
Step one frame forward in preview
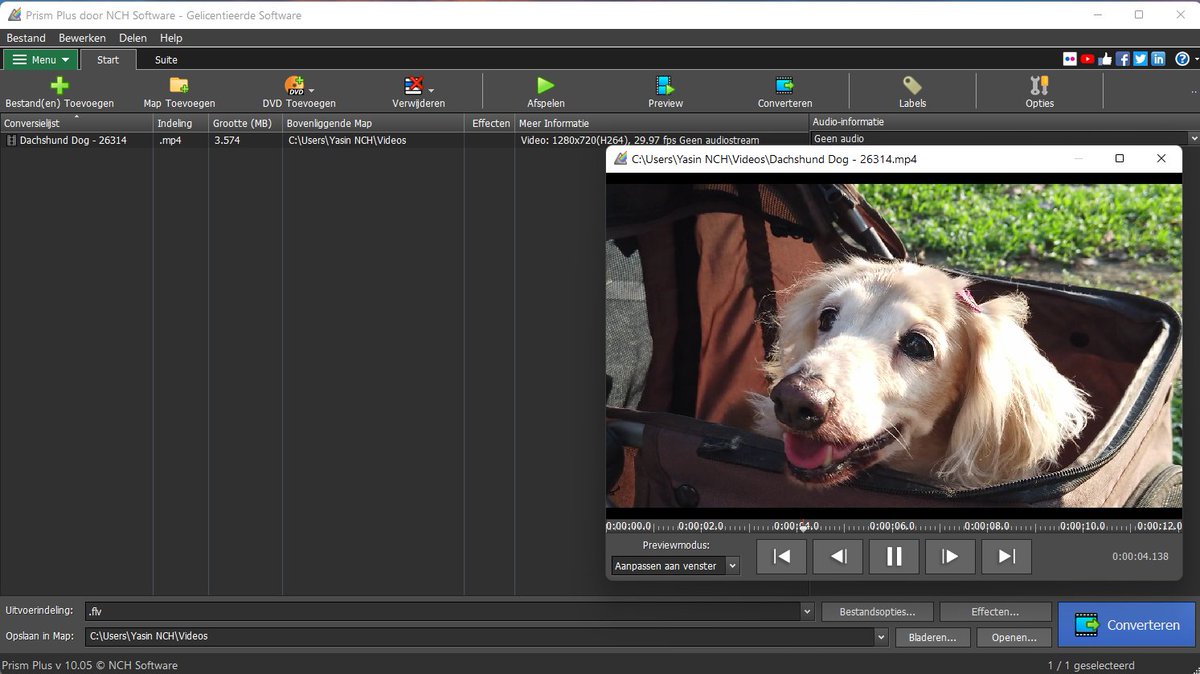click(950, 557)
